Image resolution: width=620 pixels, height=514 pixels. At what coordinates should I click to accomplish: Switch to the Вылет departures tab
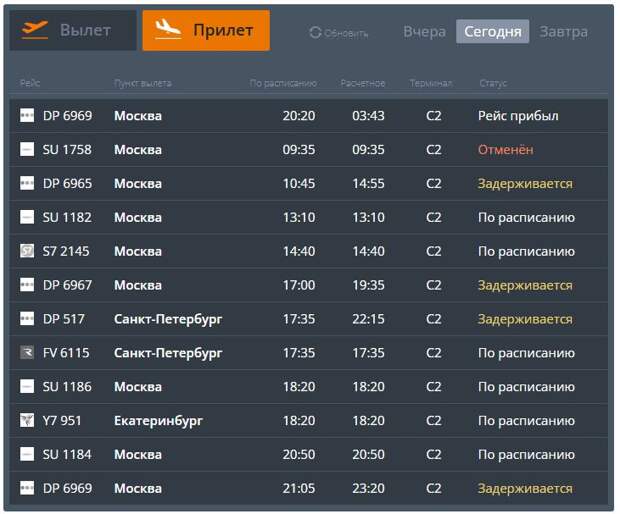pyautogui.click(x=73, y=31)
